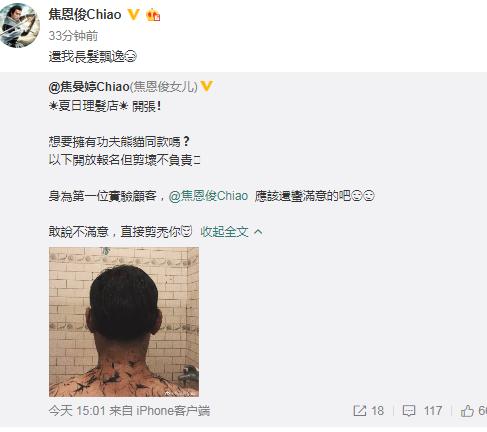The image size is (487, 432).
Task: Like the post with thumbs-up icon
Action: tap(467, 411)
